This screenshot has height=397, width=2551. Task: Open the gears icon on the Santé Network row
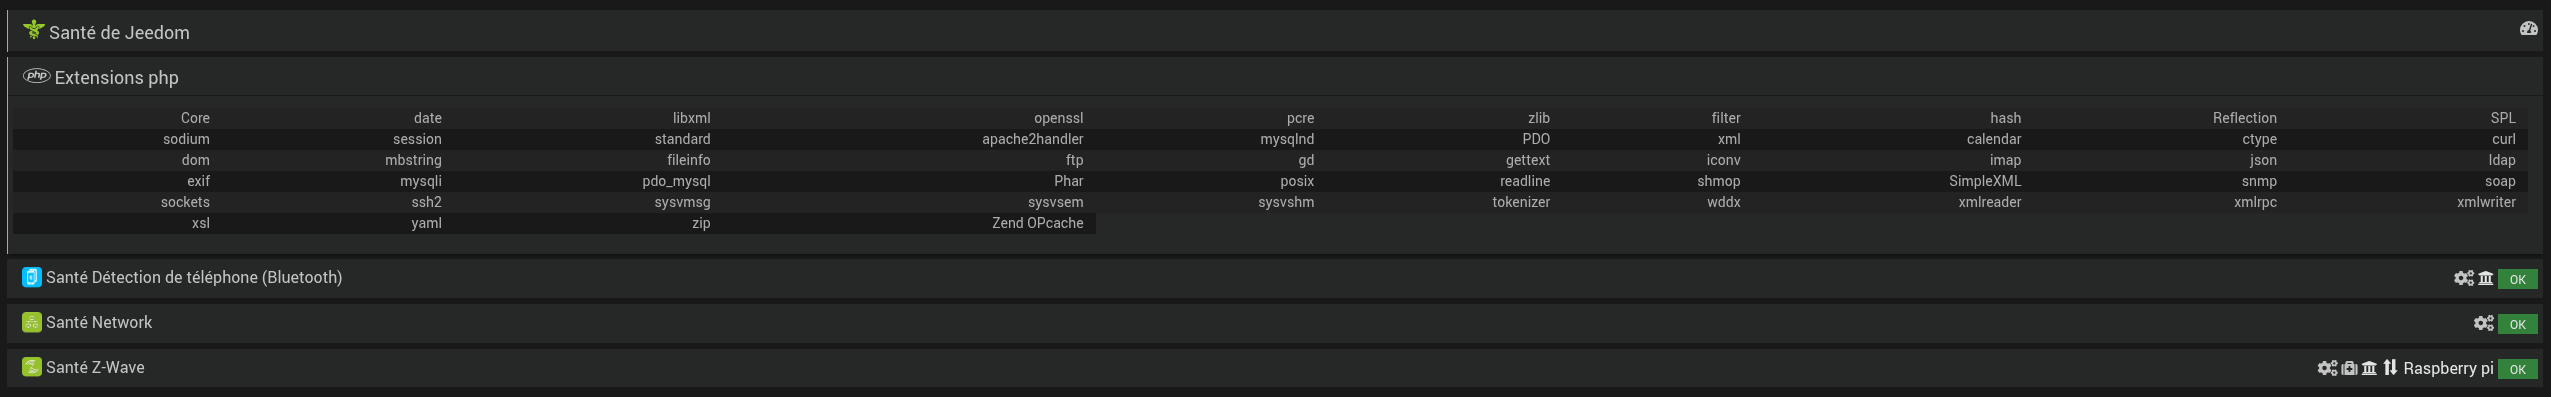(2484, 323)
